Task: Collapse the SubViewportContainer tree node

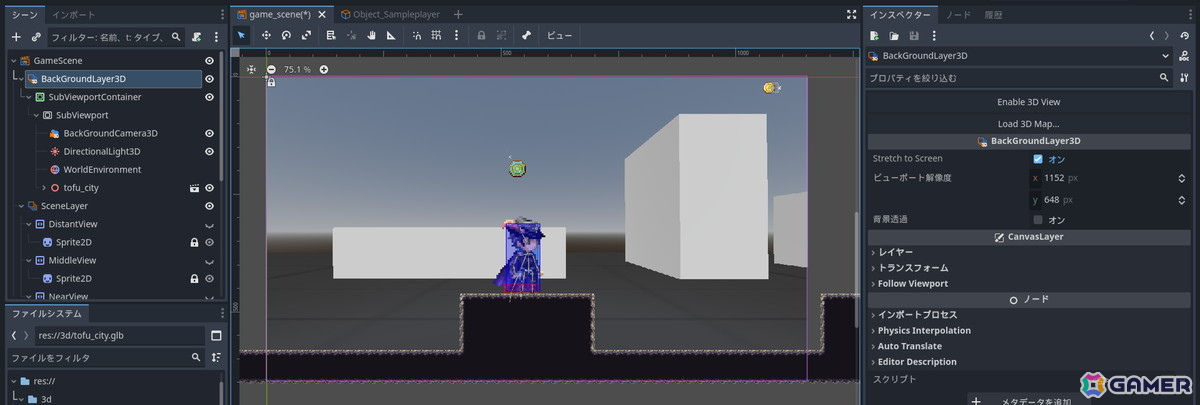Action: pos(29,97)
